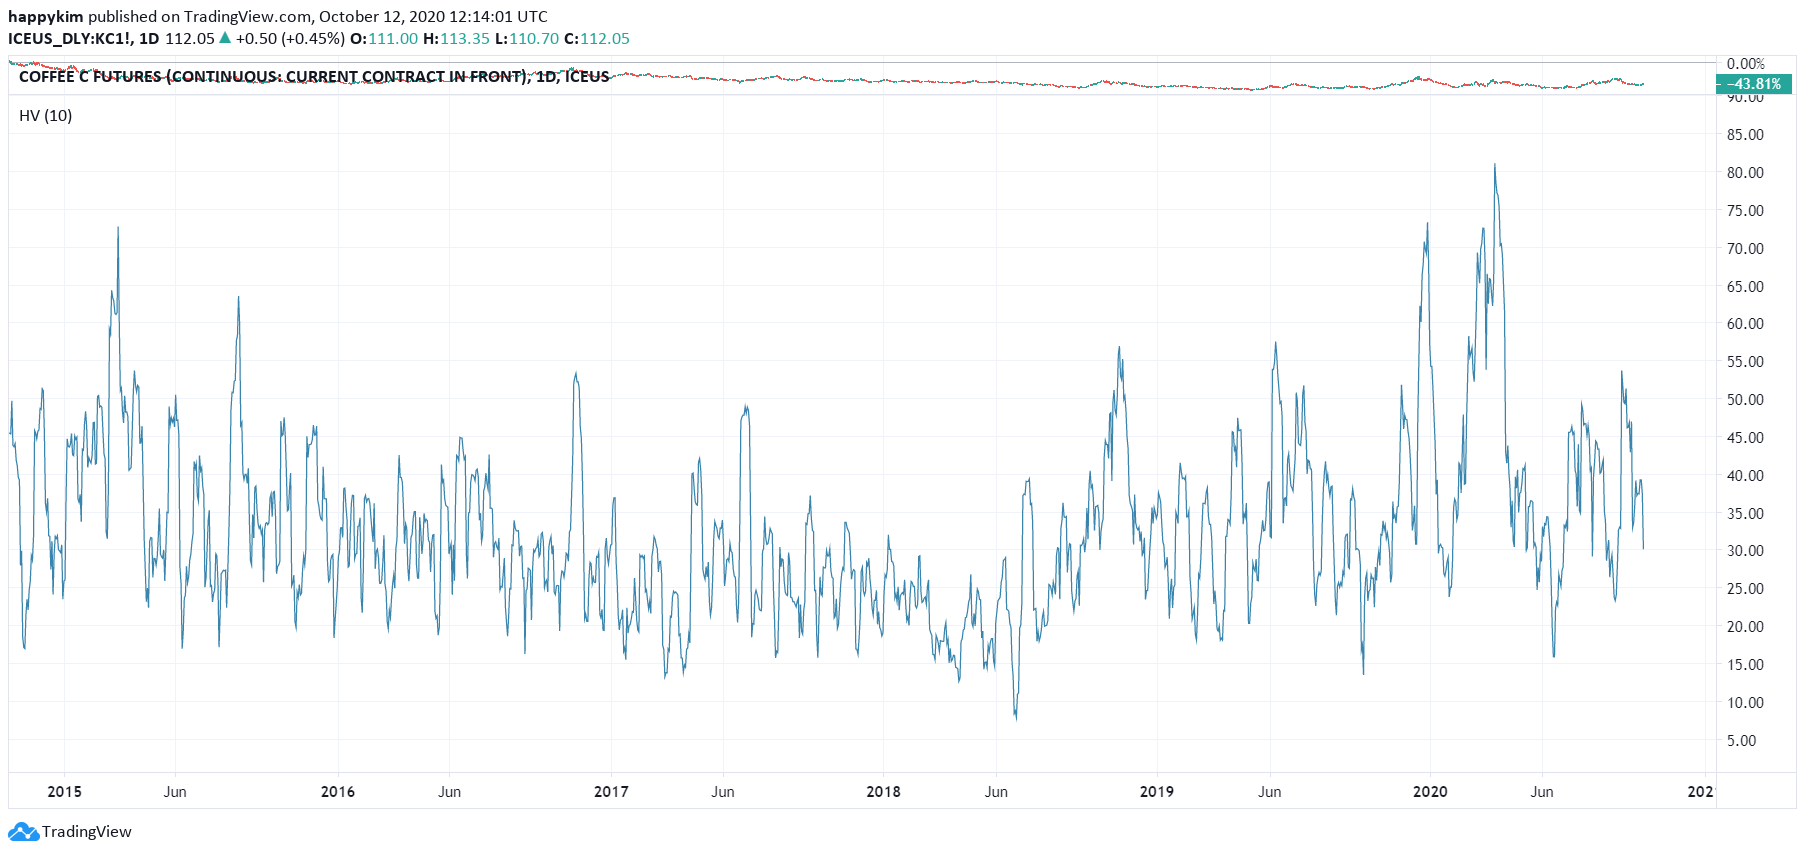Click the low price L:110.70 value
The image size is (1805, 855).
tap(527, 39)
